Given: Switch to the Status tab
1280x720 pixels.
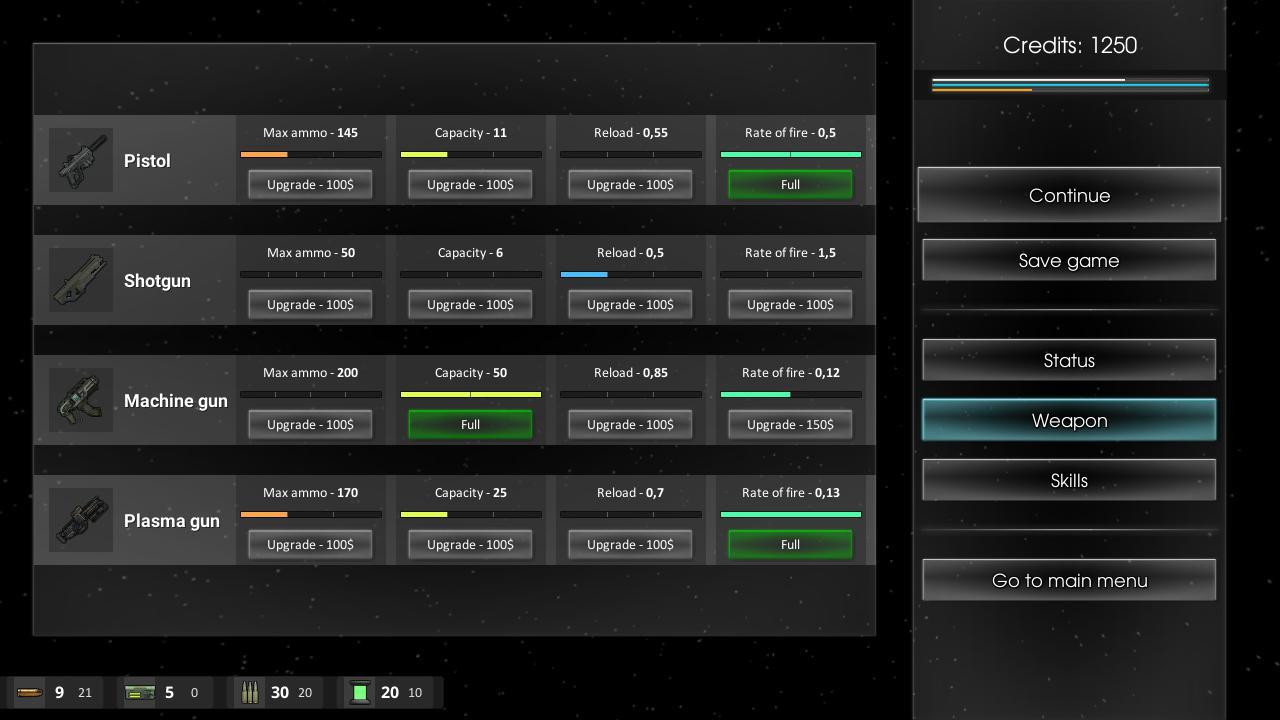Looking at the screenshot, I should [1069, 360].
